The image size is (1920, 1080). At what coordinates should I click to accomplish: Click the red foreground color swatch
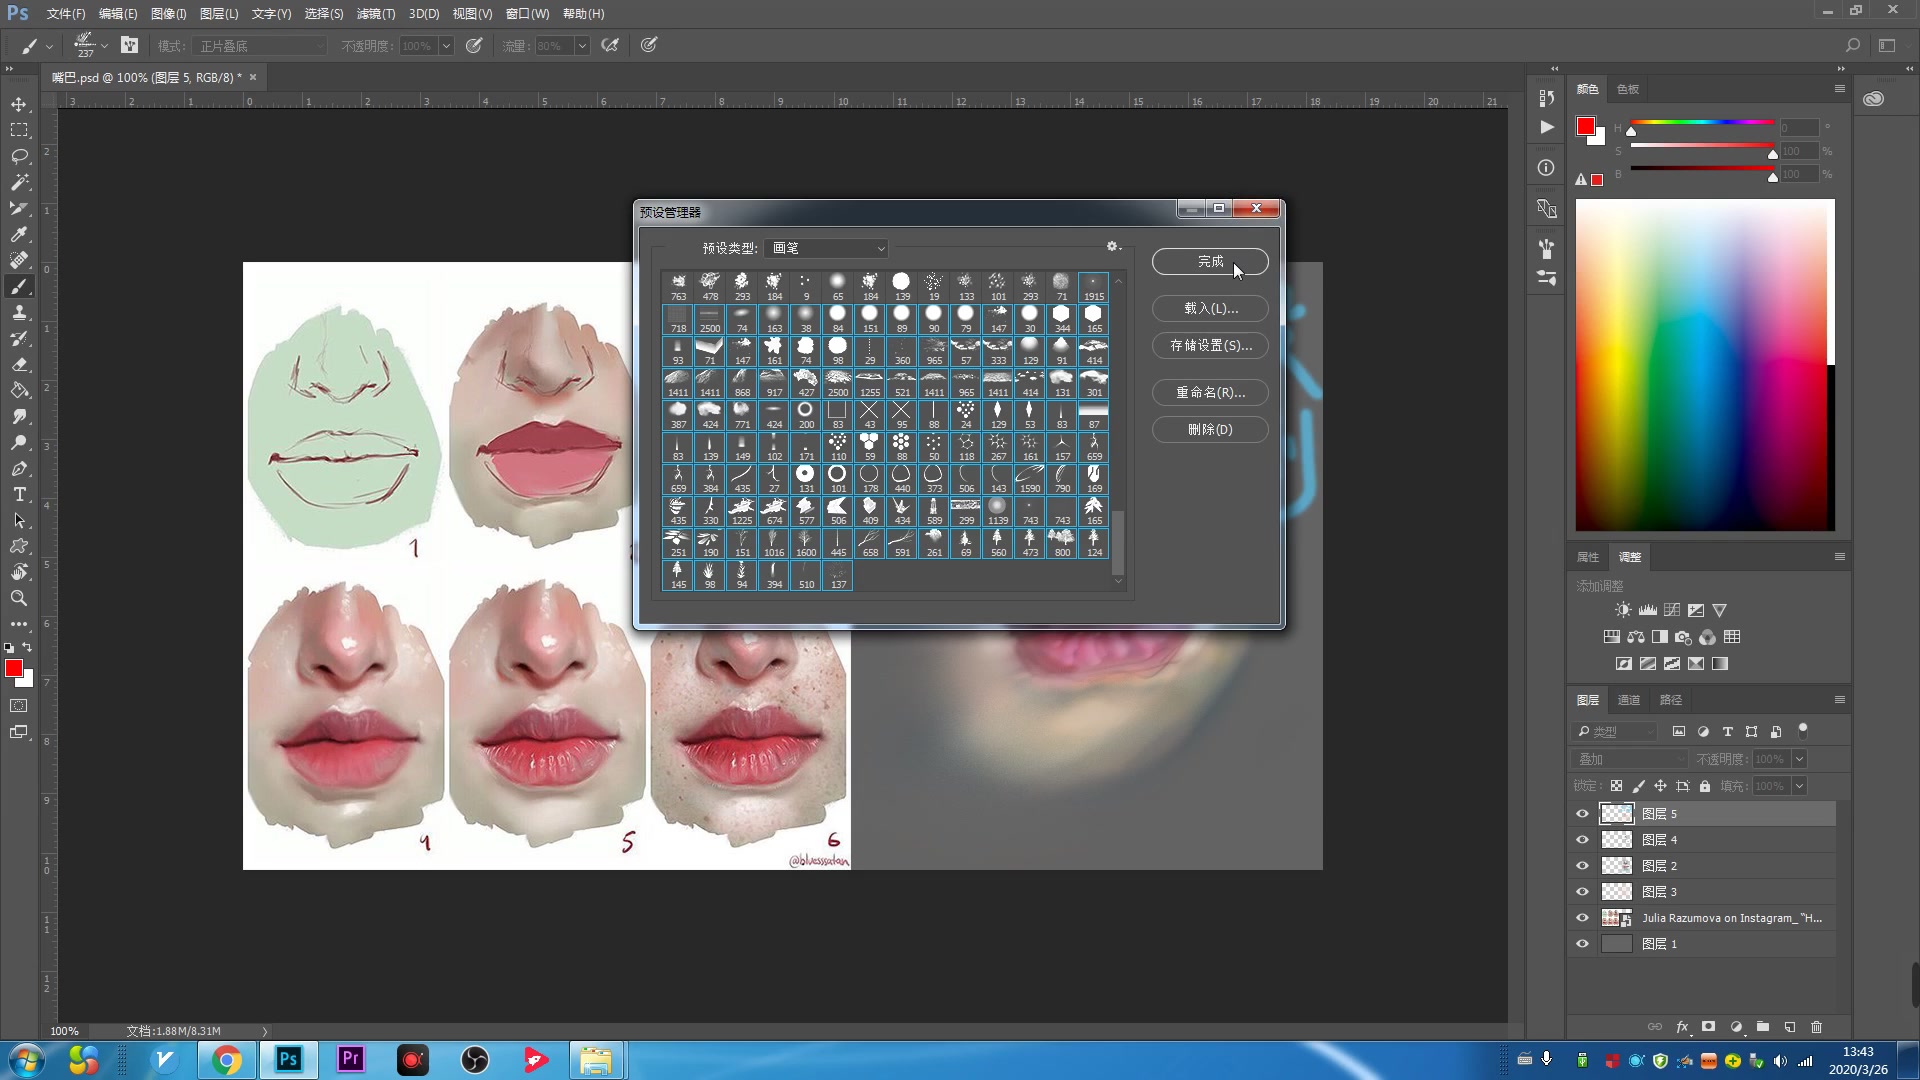pos(13,668)
